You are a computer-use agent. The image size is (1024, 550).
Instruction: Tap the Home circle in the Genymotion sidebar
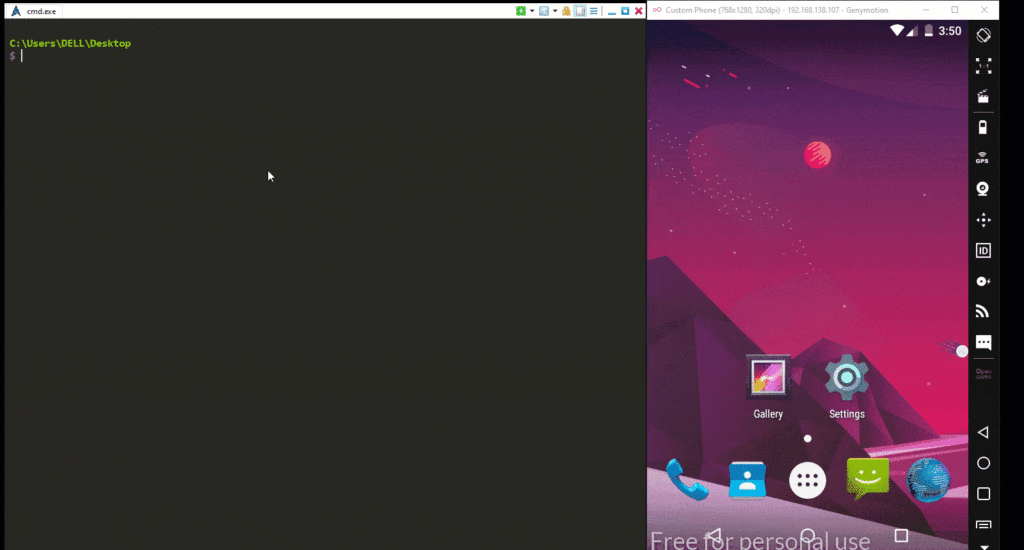(x=984, y=463)
